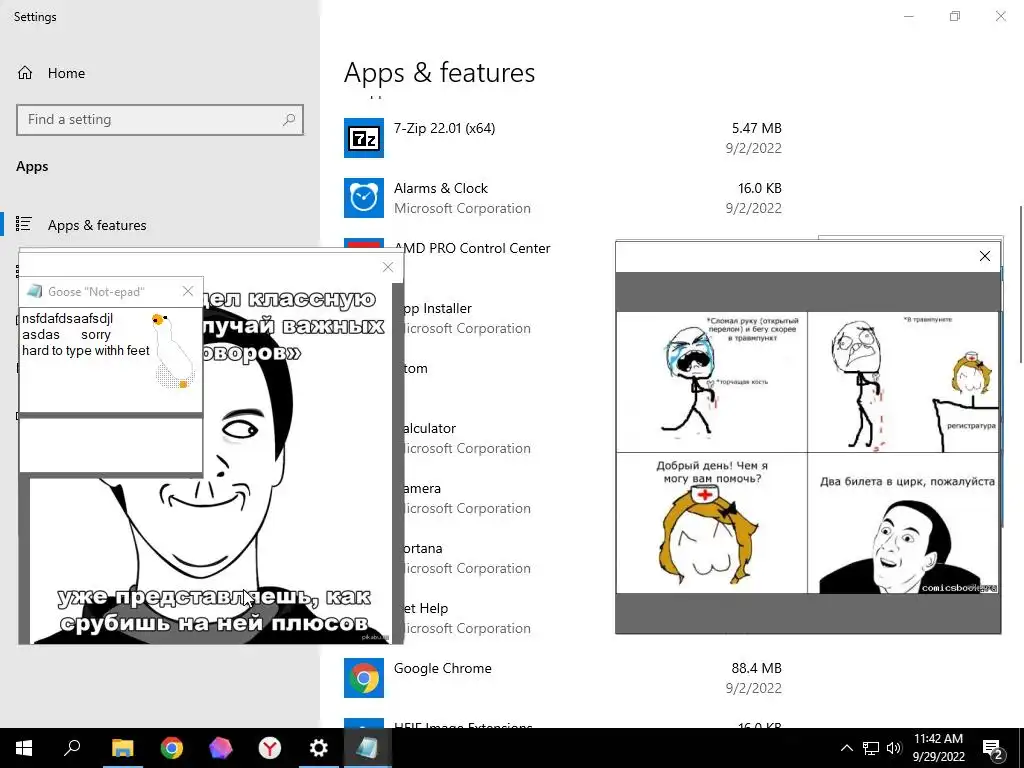Click the Apps & features sidebar icon

(x=24, y=224)
